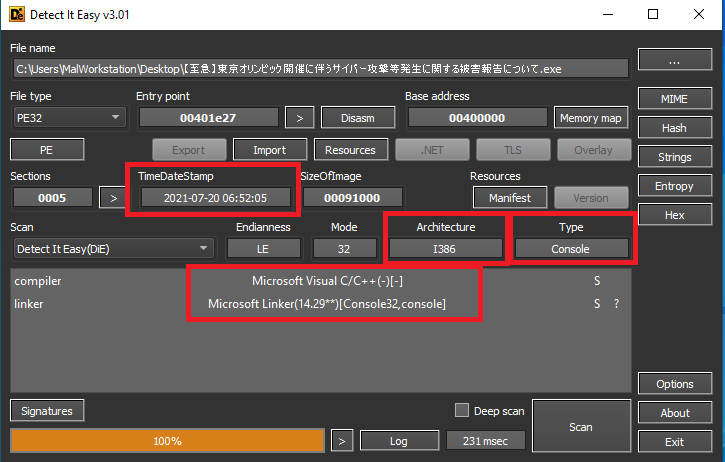Viewport: 725px width, 462px height.
Task: Click the 100% orange progress bar
Action: point(167,441)
